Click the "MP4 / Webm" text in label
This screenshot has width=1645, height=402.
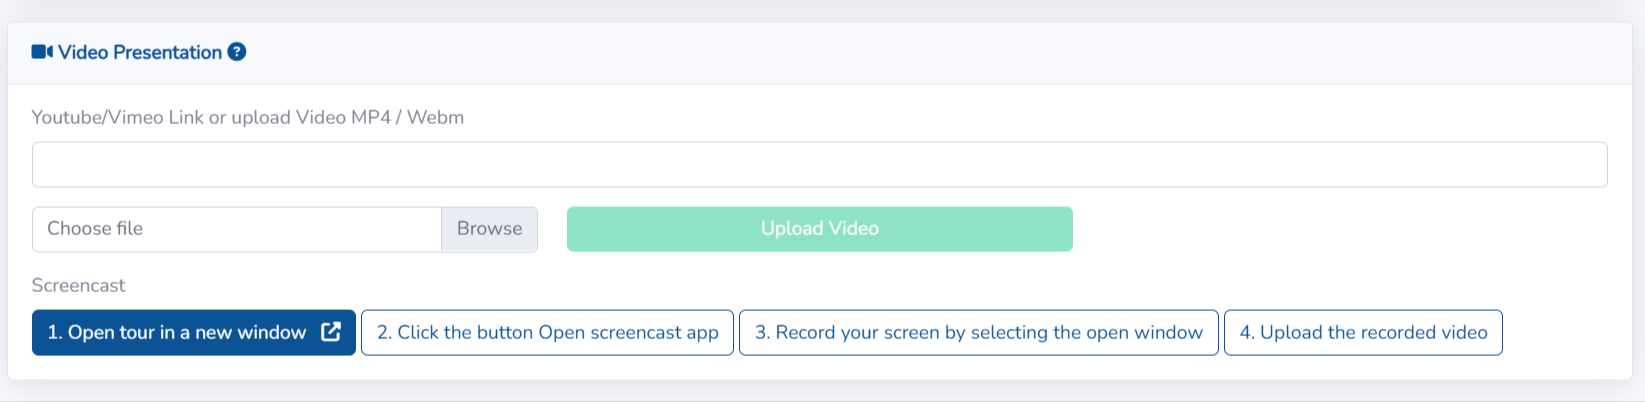(x=407, y=117)
